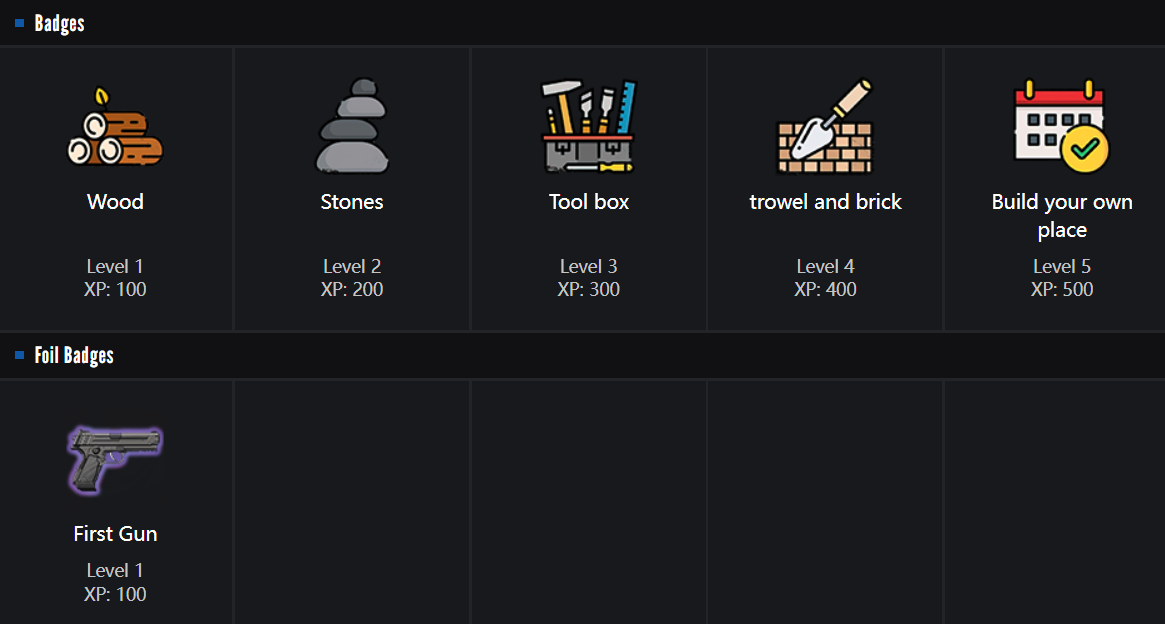Click the trowel and brick badge name
This screenshot has width=1165, height=624.
[825, 202]
